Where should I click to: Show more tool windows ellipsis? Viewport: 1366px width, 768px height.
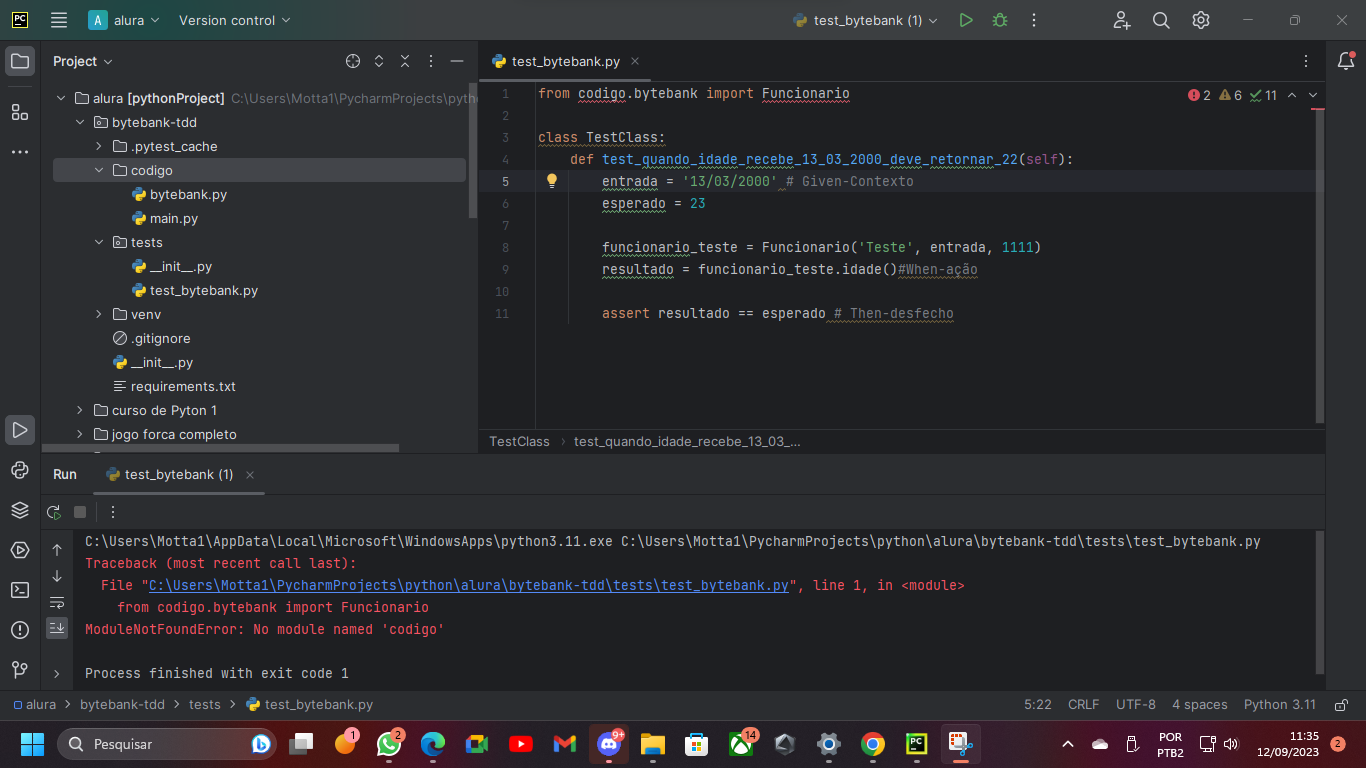pos(20,152)
